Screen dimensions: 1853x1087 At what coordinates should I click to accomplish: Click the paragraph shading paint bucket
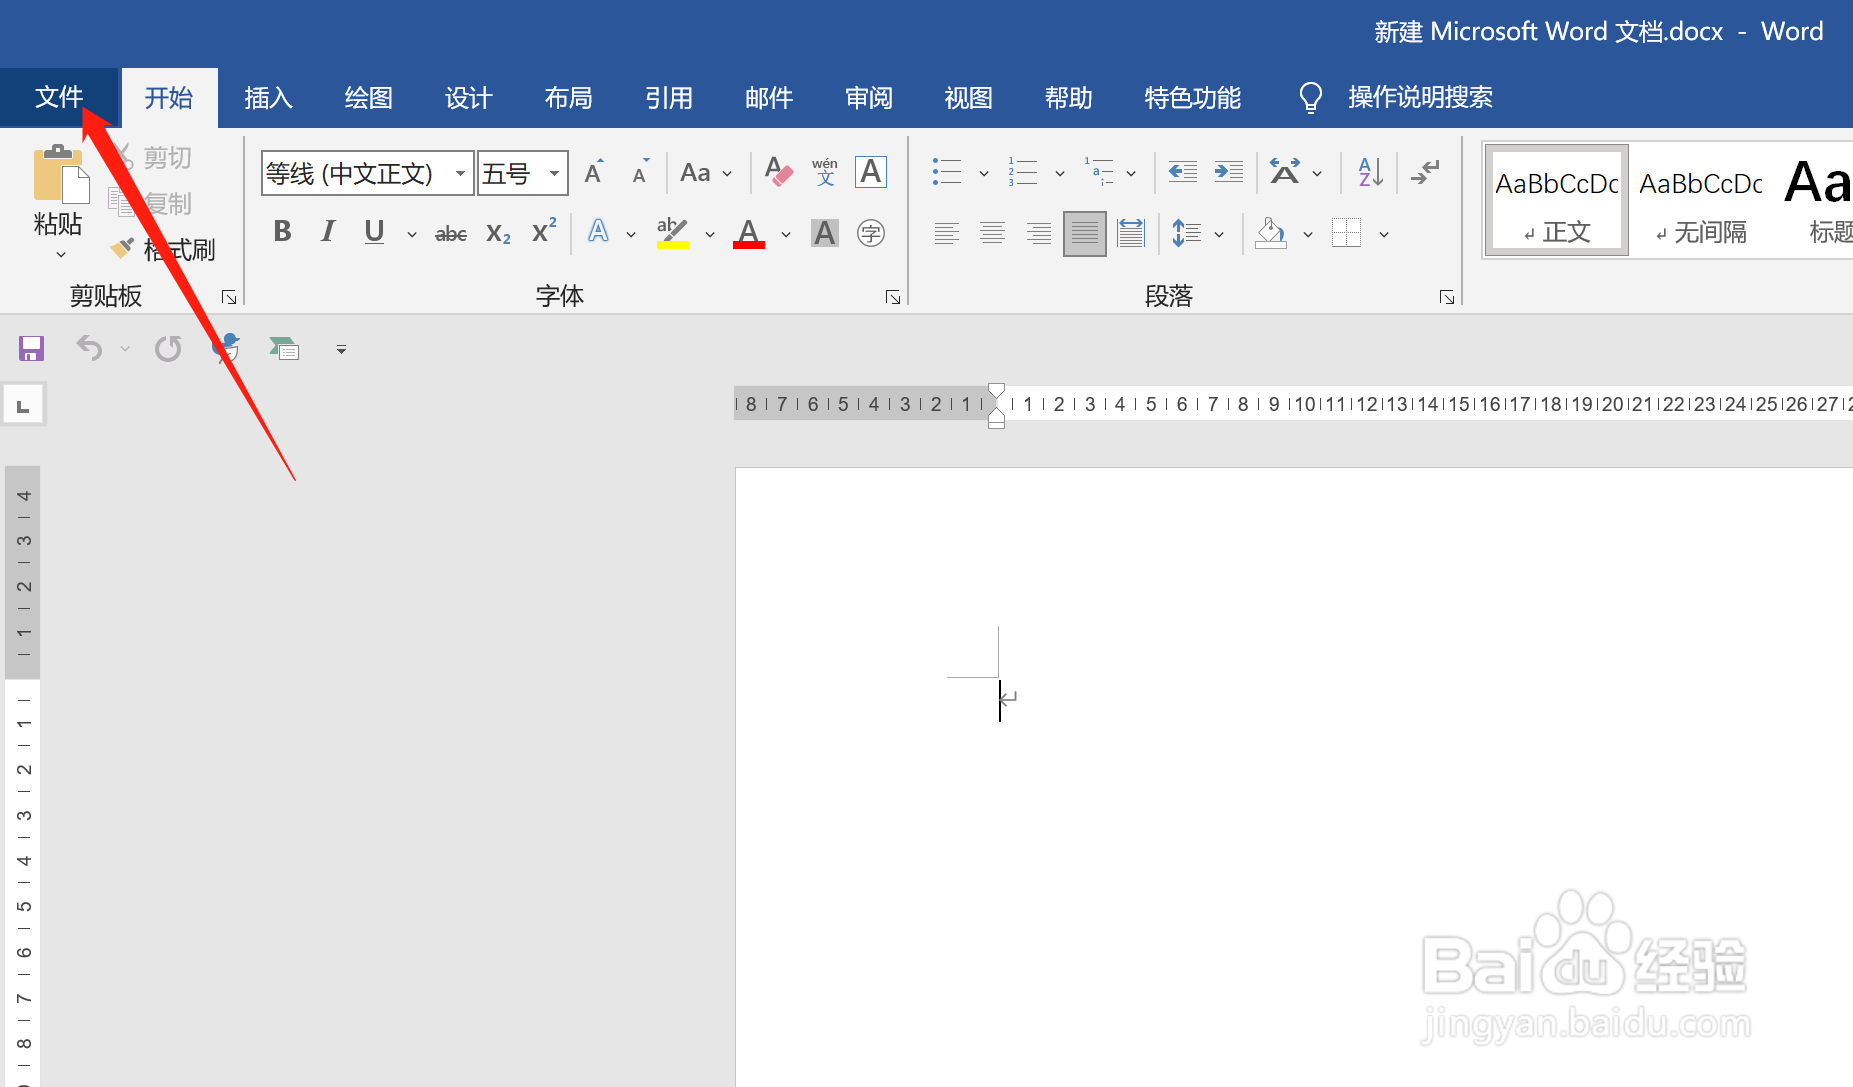(1271, 234)
